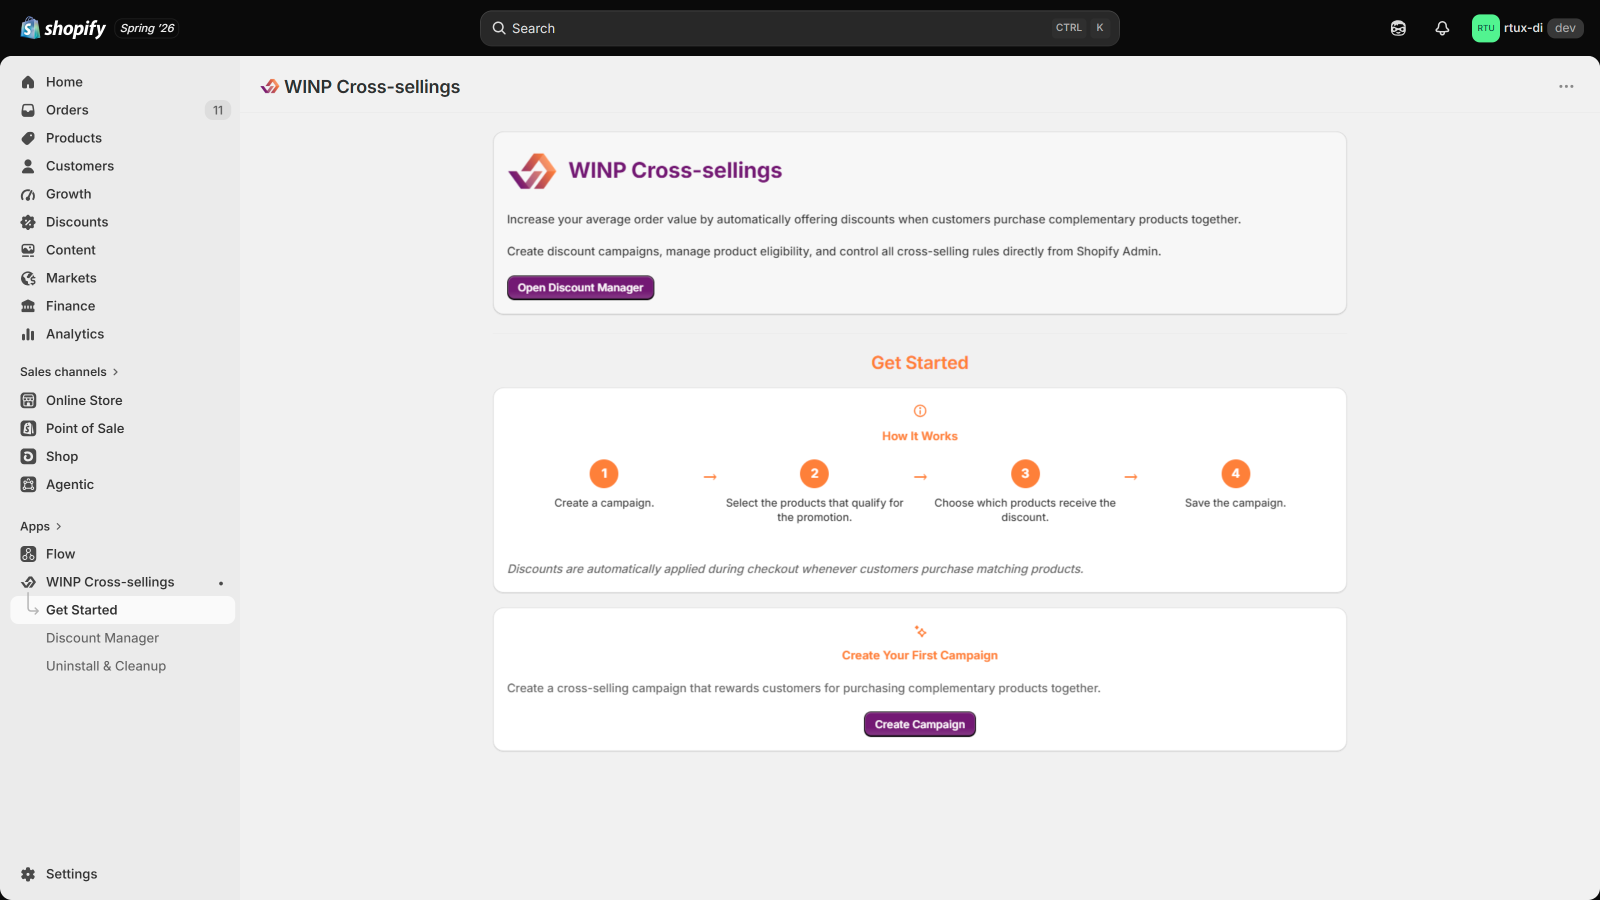Viewport: 1600px width, 900px height.
Task: Click the Spring '26 edition label
Action: point(147,28)
